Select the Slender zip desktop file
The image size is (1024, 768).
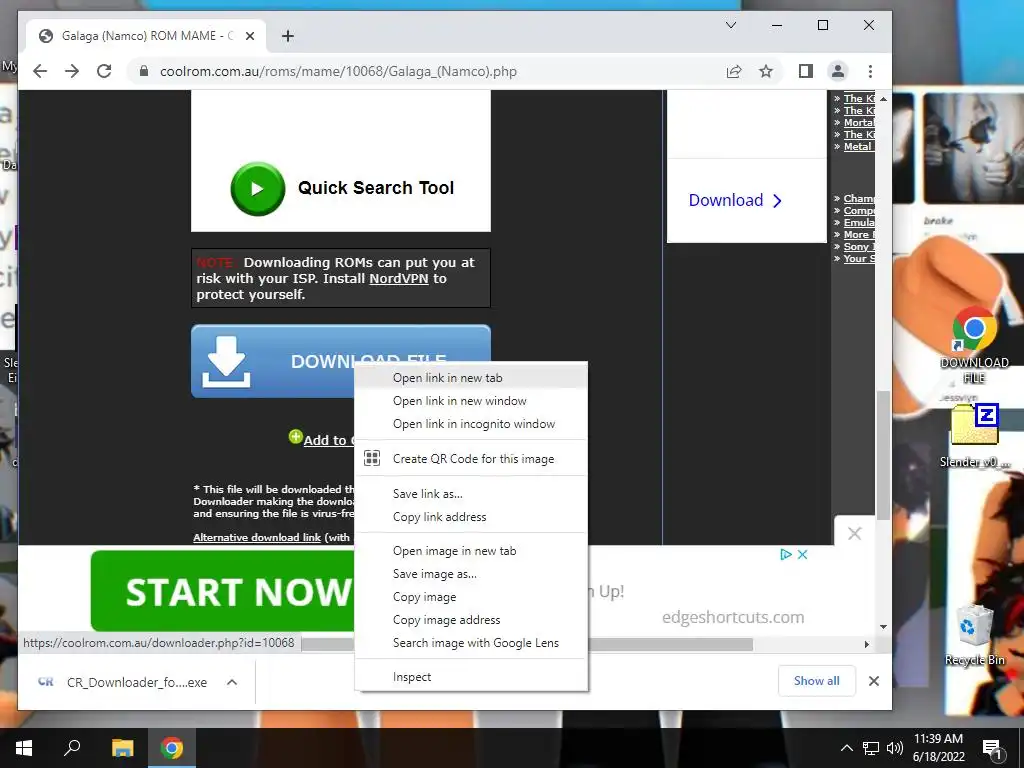(974, 436)
